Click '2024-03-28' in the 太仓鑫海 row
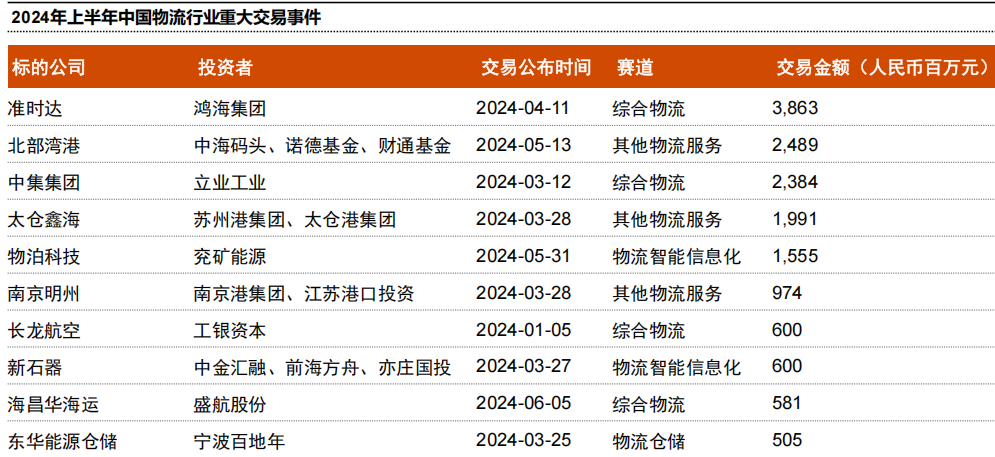 (524, 220)
